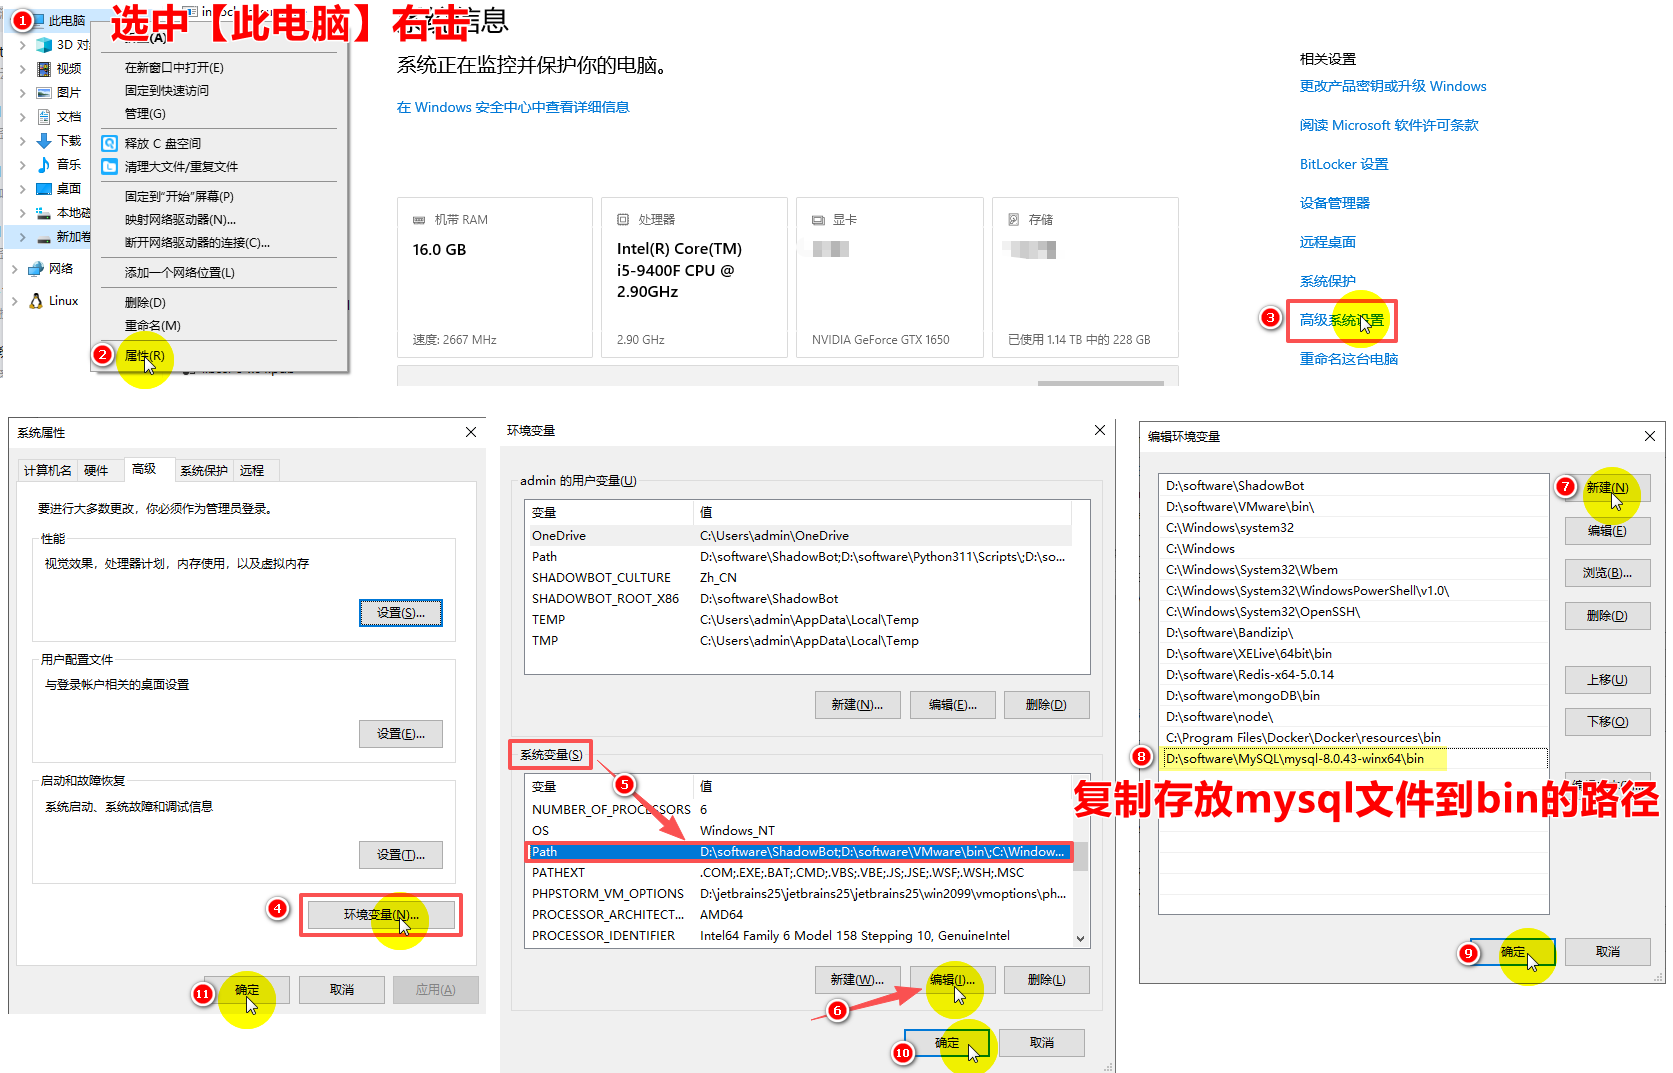Click the Music (音乐) note icon

[x=44, y=165]
